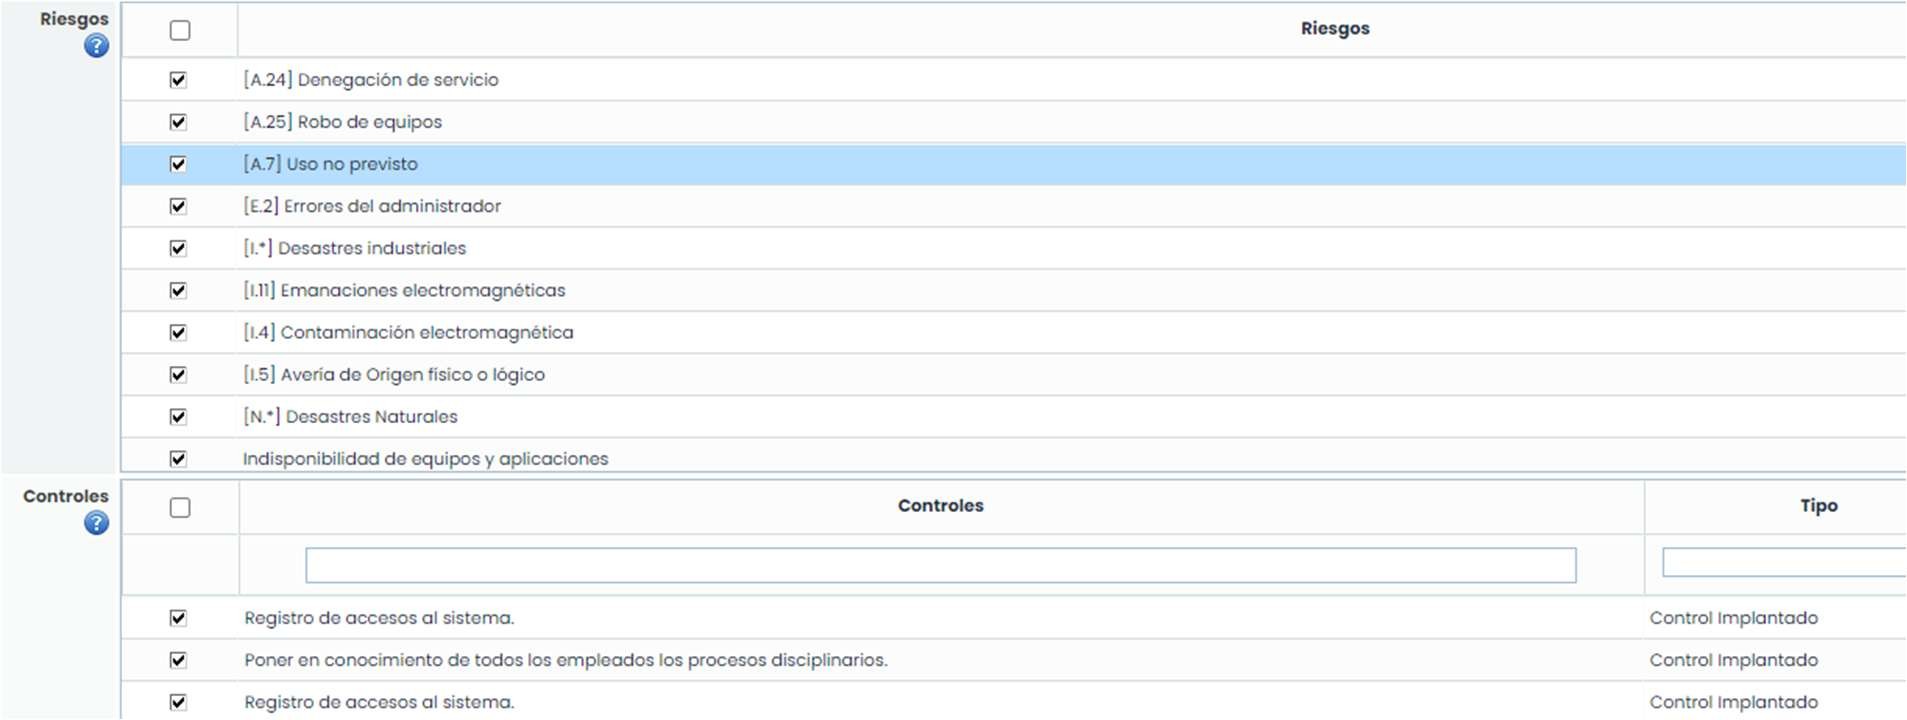The width and height of the screenshot is (1907, 720).
Task: Click the help icon under Riesgos label
Action: 96,46
